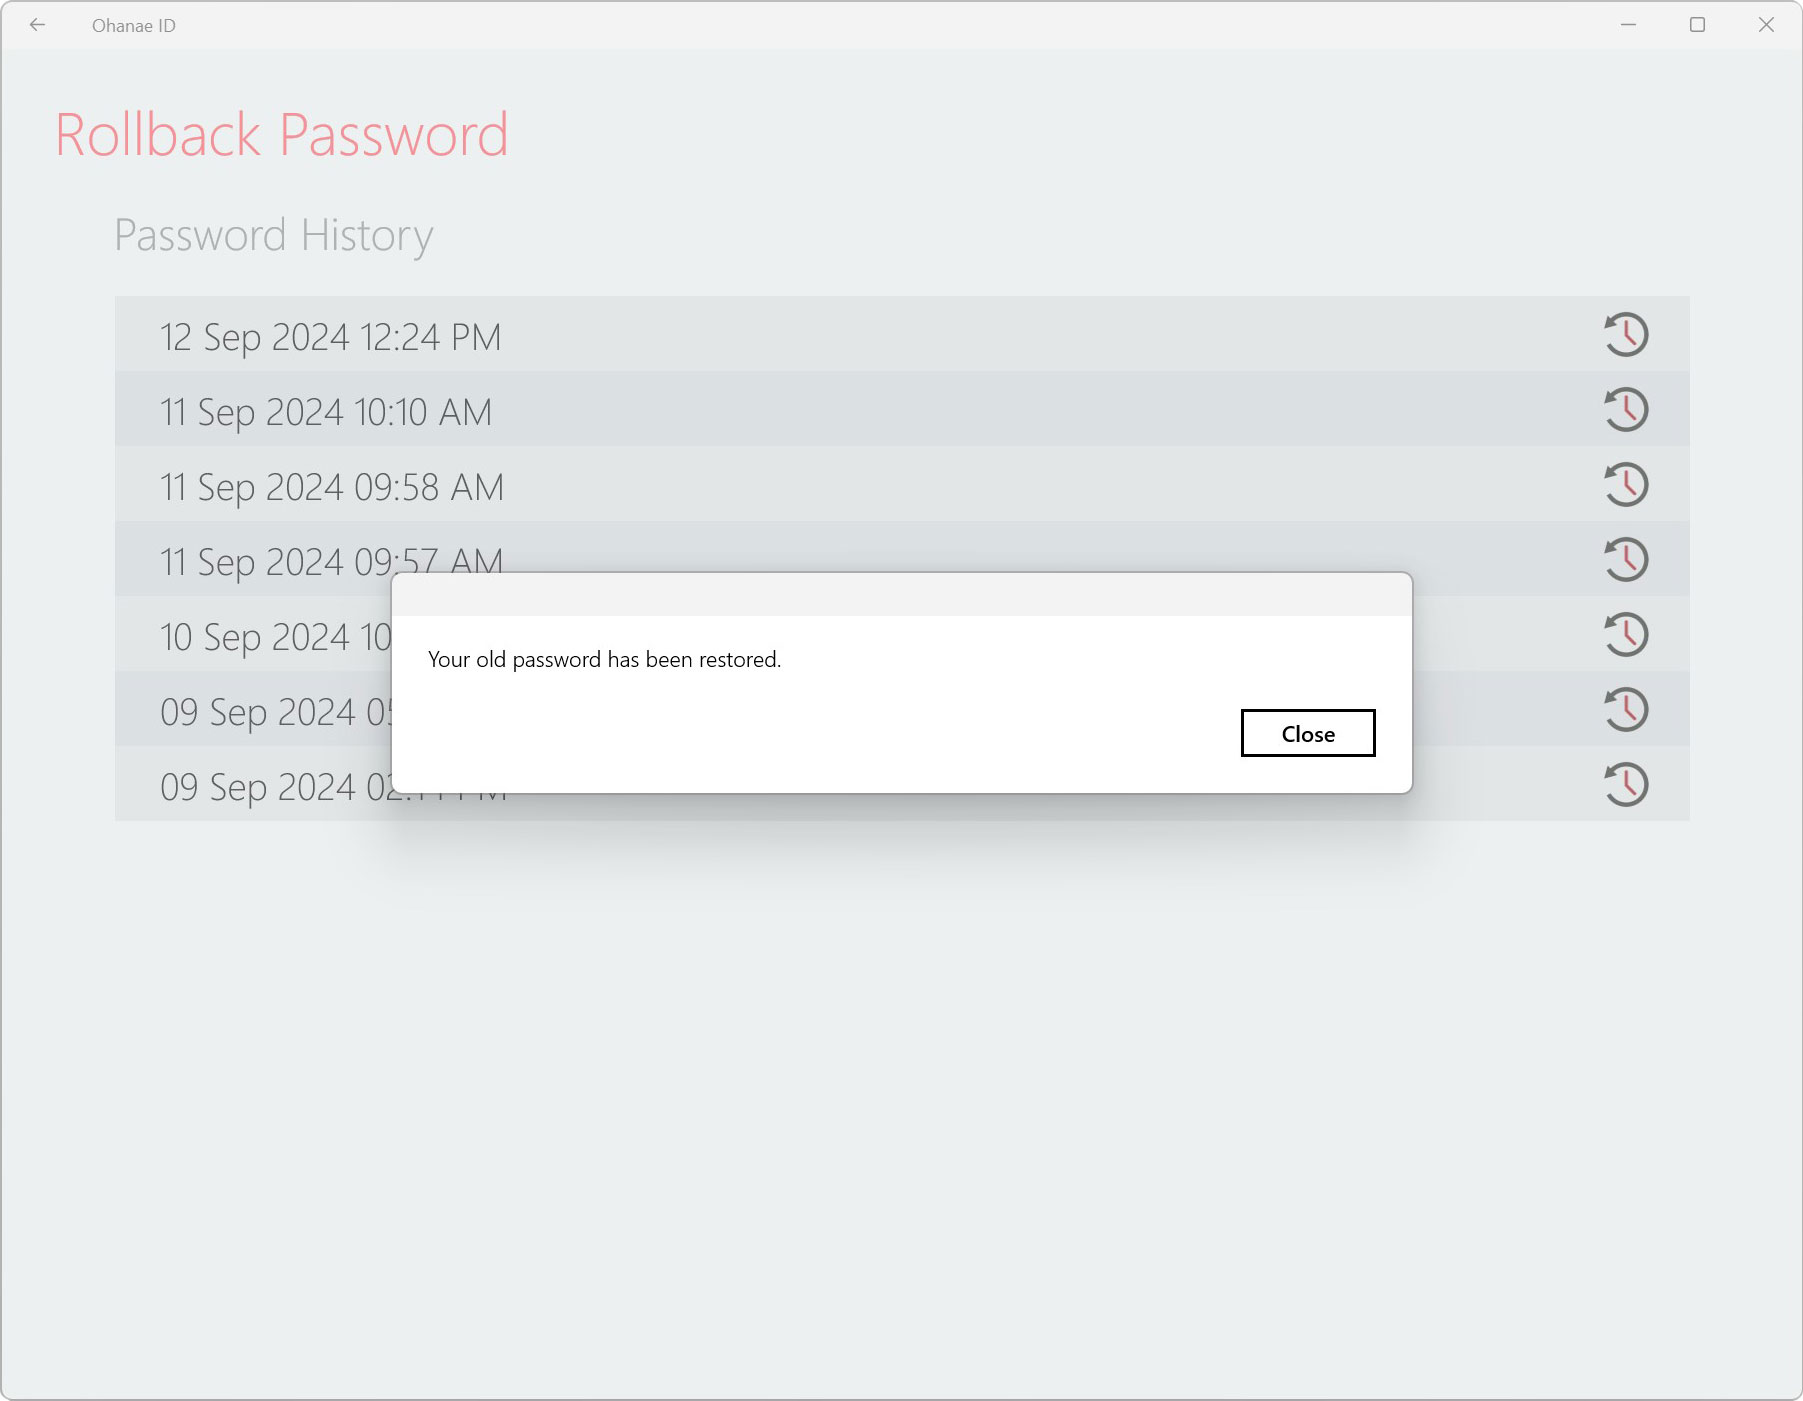Click restore icon for 11 Sep 09:57 AM

[1626, 559]
